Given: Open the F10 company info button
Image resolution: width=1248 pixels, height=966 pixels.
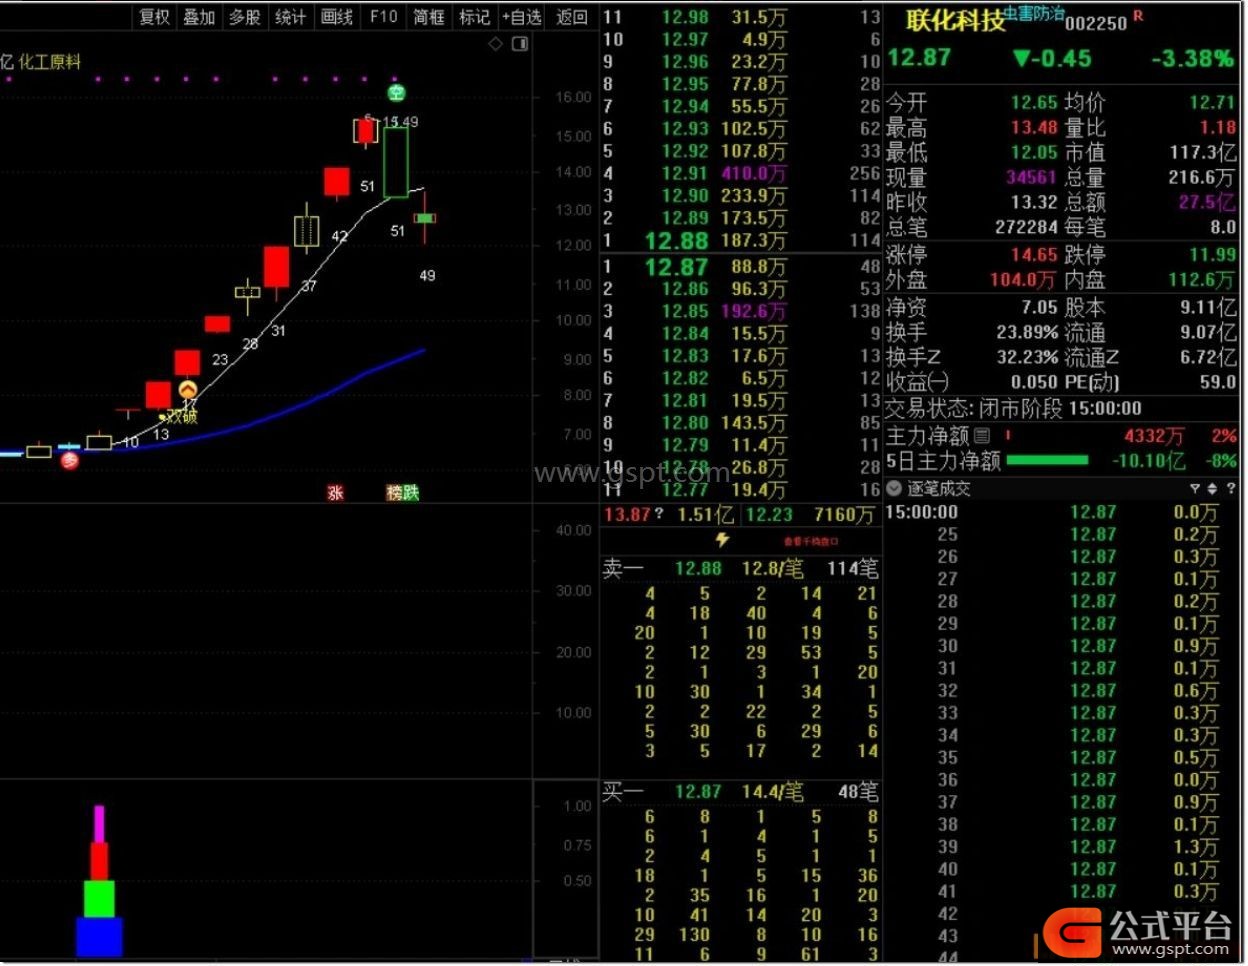Looking at the screenshot, I should 384,17.
